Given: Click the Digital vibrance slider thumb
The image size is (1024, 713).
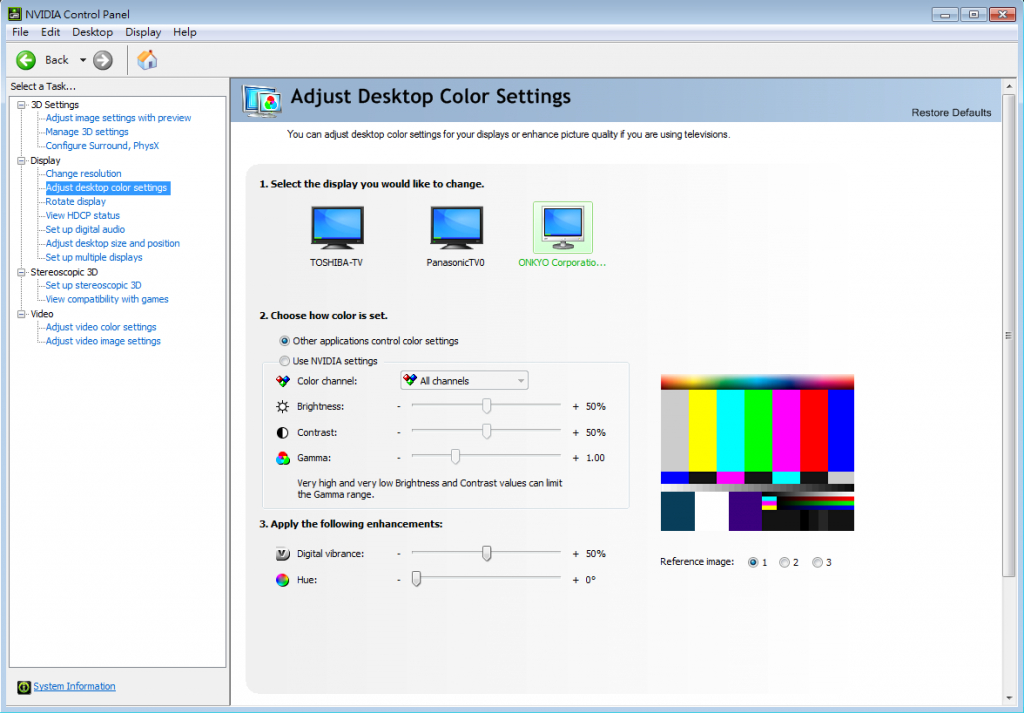Looking at the screenshot, I should tap(487, 553).
